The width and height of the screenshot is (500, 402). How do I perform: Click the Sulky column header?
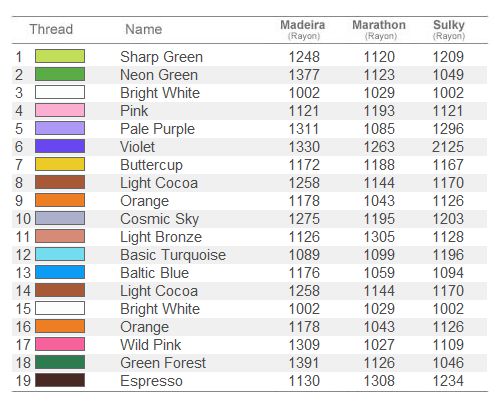coord(449,29)
